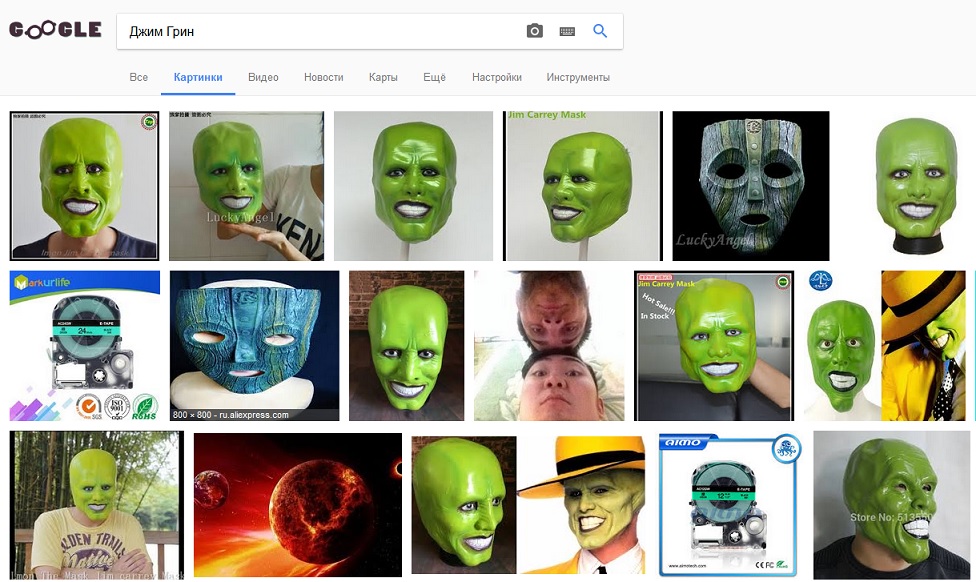The image size is (976, 582).
Task: Open Store No mask profile thumbnail
Action: (x=891, y=505)
